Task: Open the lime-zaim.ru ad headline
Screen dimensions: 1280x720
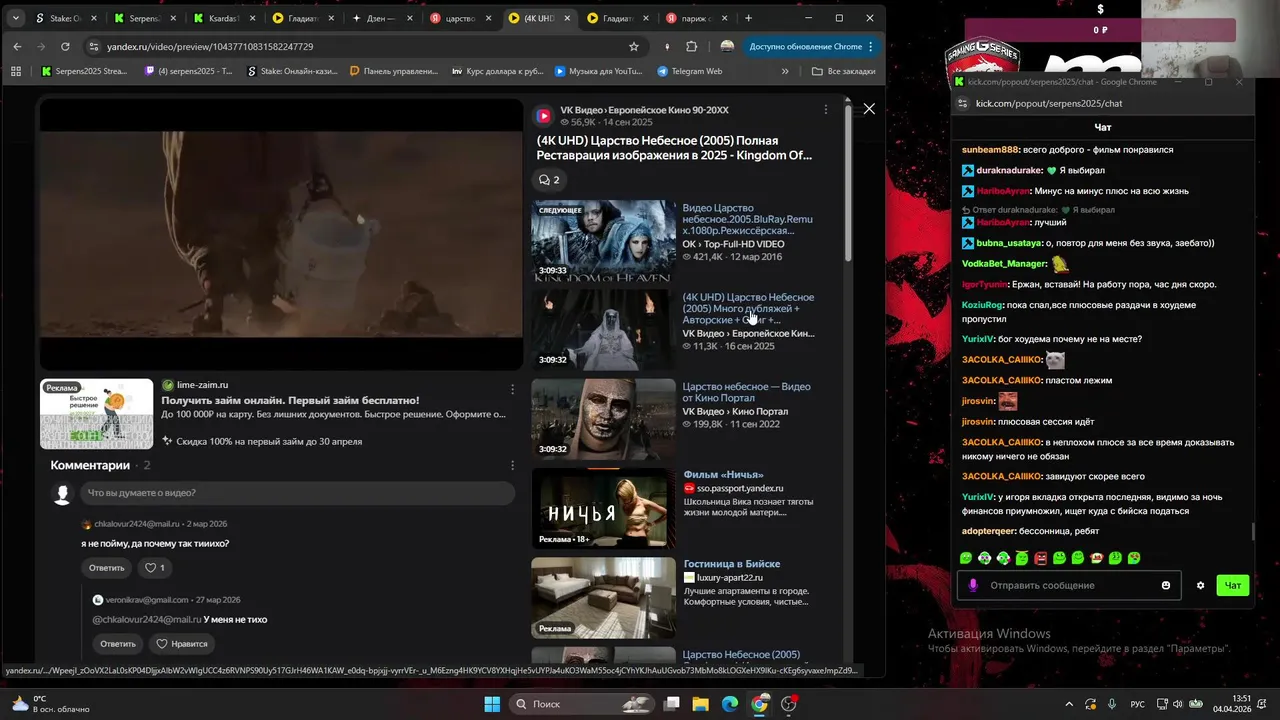Action: (290, 400)
